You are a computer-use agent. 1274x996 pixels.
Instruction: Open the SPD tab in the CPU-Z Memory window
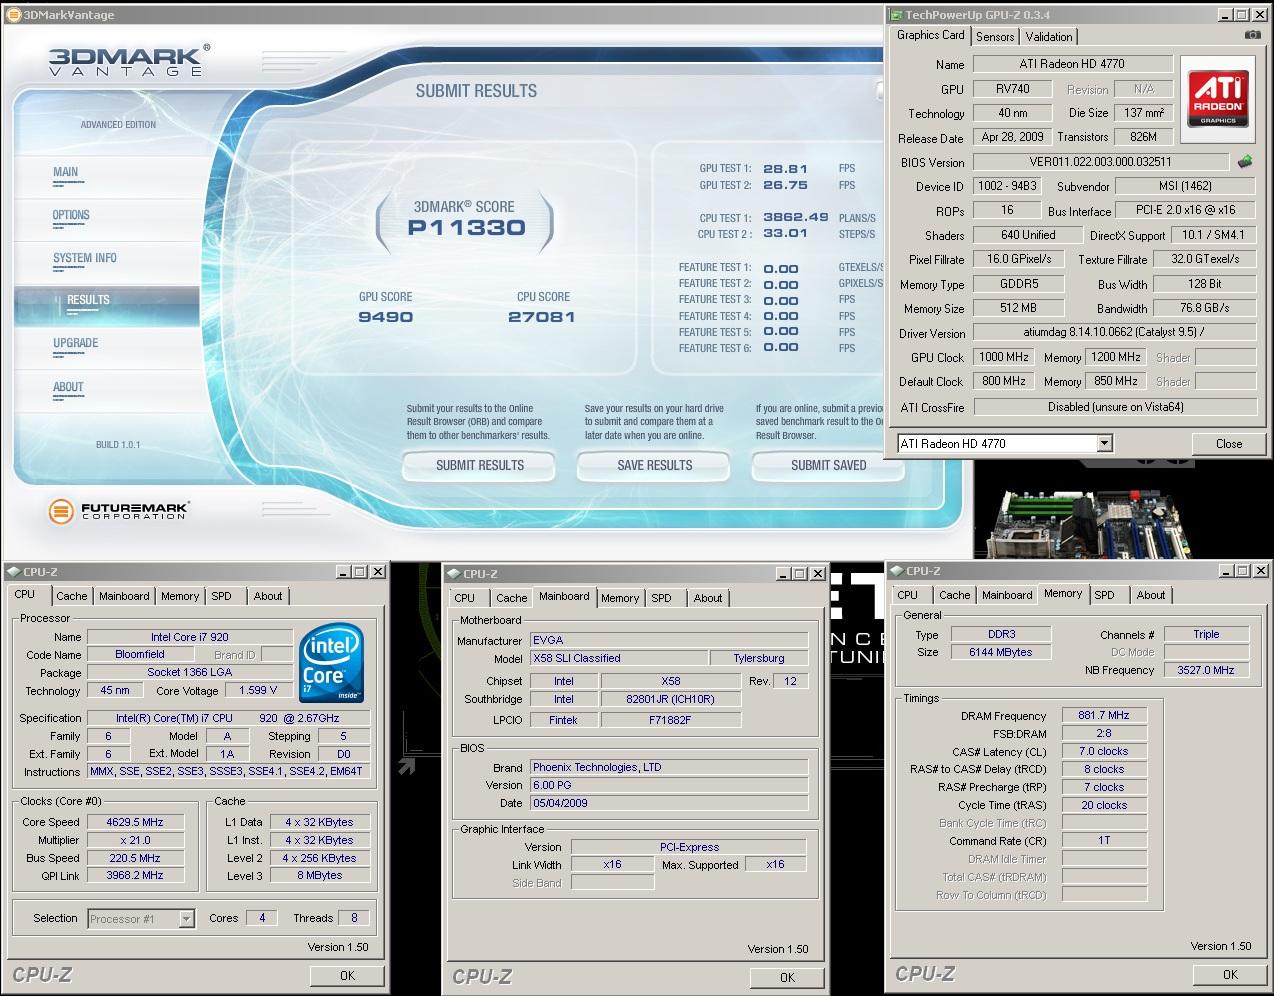(1104, 595)
